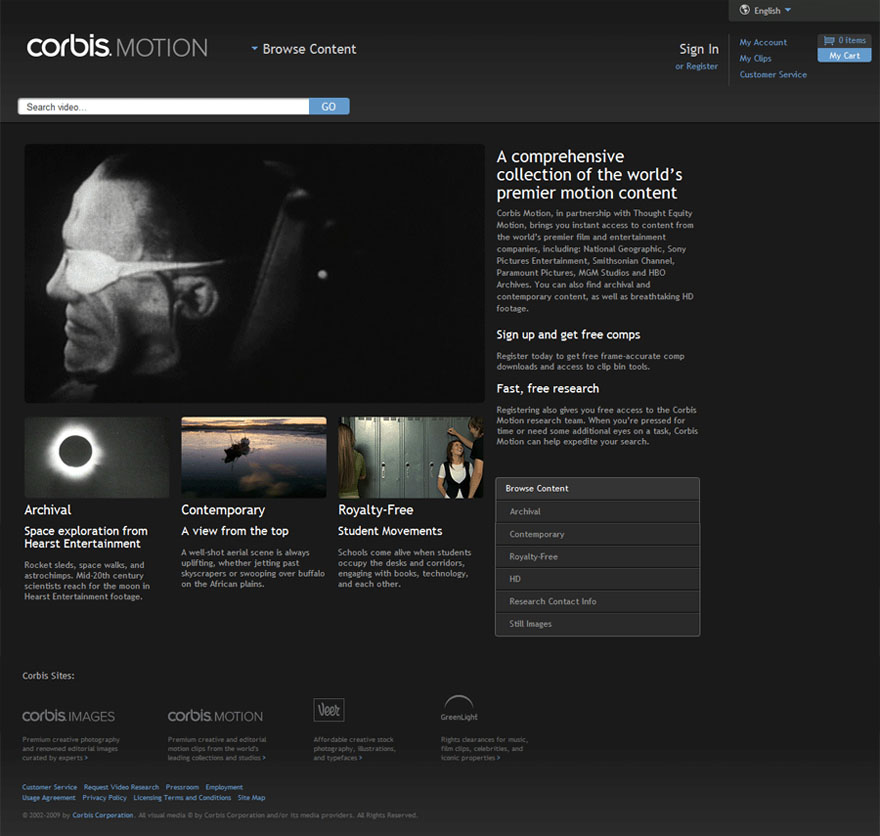This screenshot has height=836, width=880.
Task: Focus the Search video input field
Action: pos(163,107)
